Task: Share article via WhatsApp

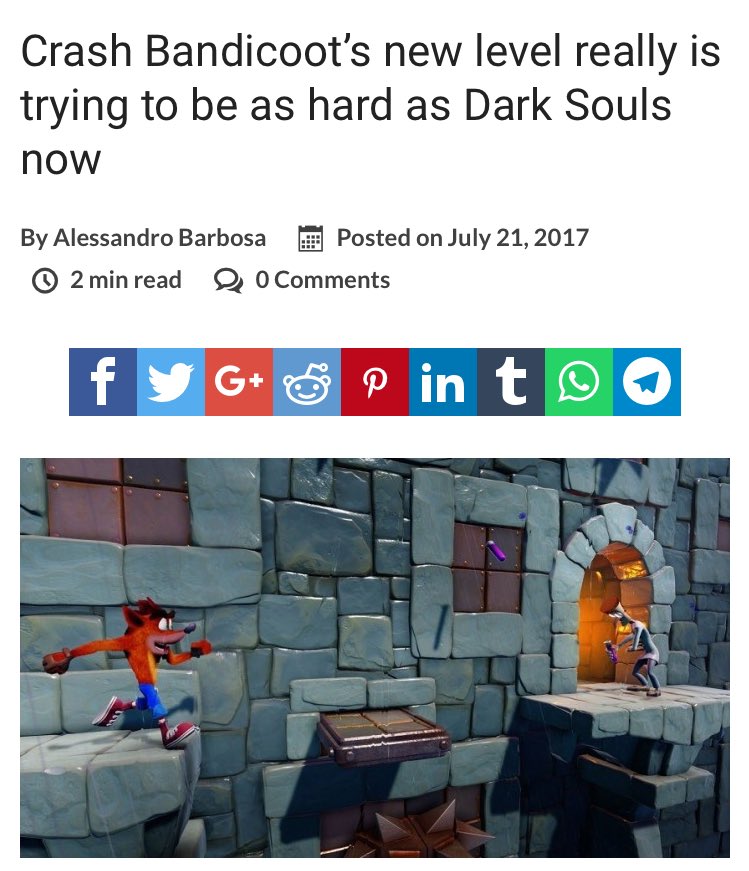Action: point(579,382)
